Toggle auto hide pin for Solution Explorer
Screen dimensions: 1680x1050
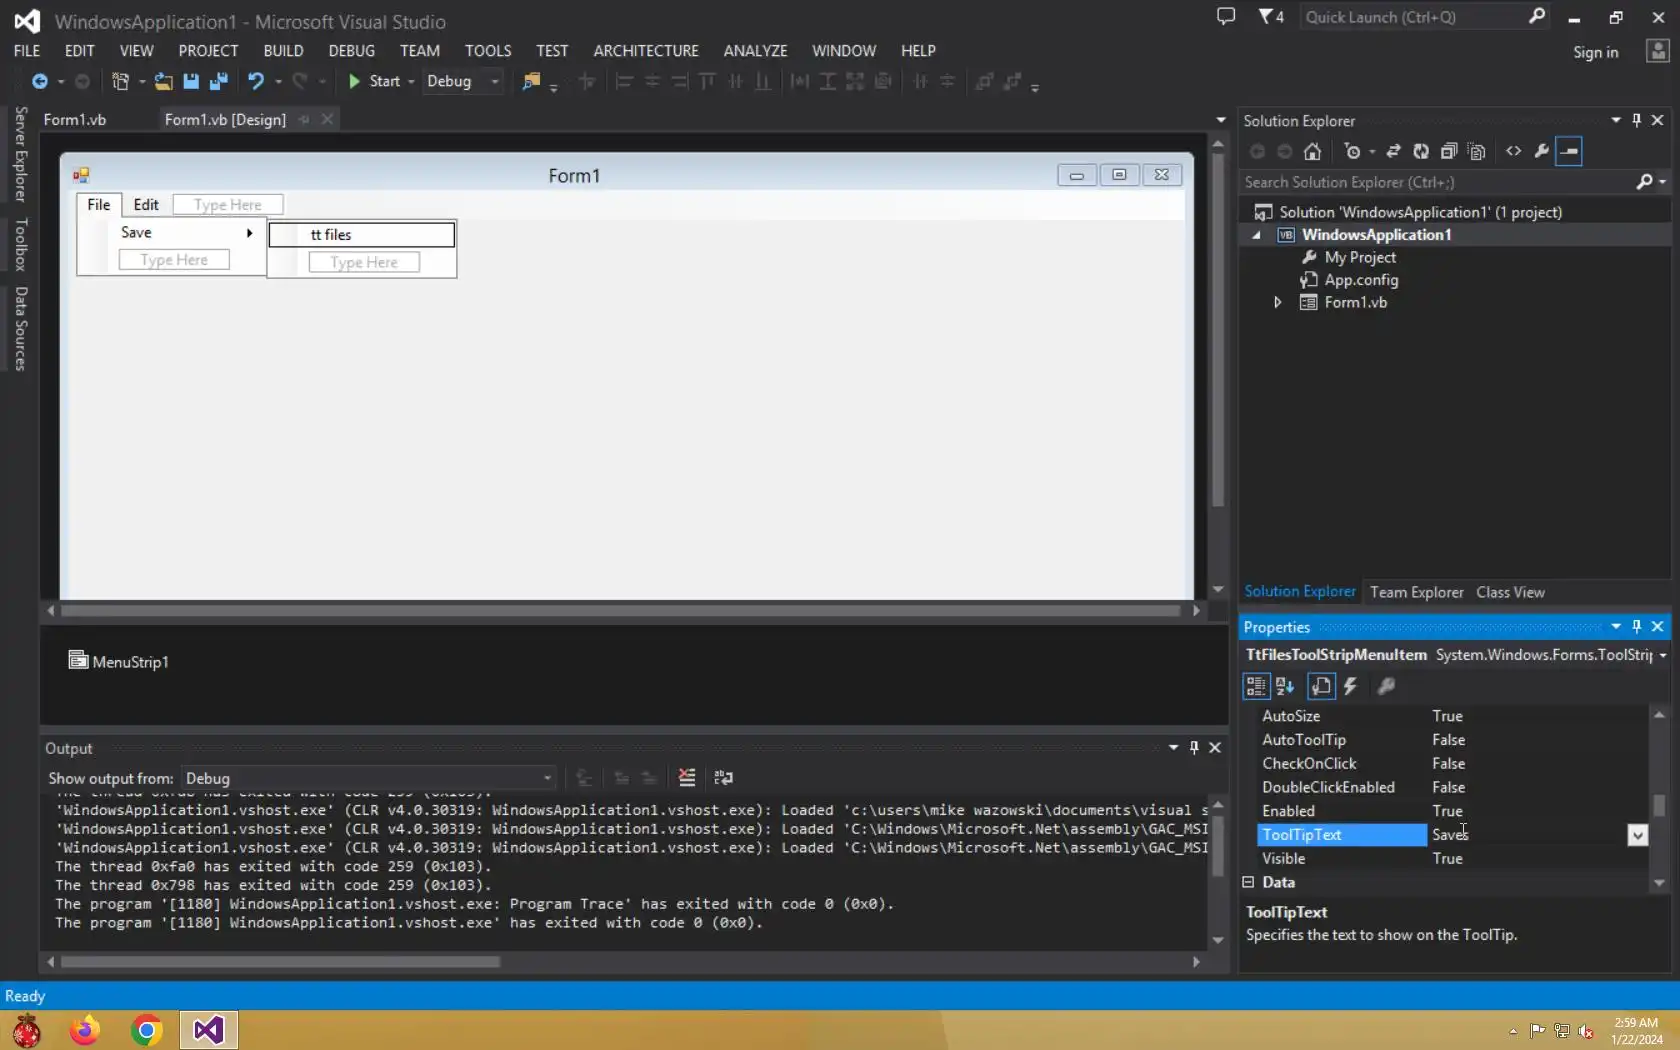[x=1637, y=120]
